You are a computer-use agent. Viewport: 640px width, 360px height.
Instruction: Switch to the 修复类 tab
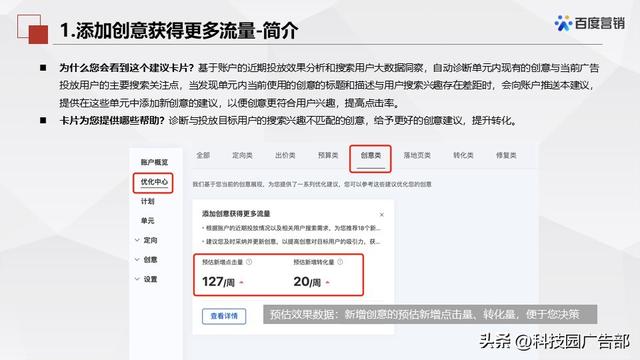[506, 155]
